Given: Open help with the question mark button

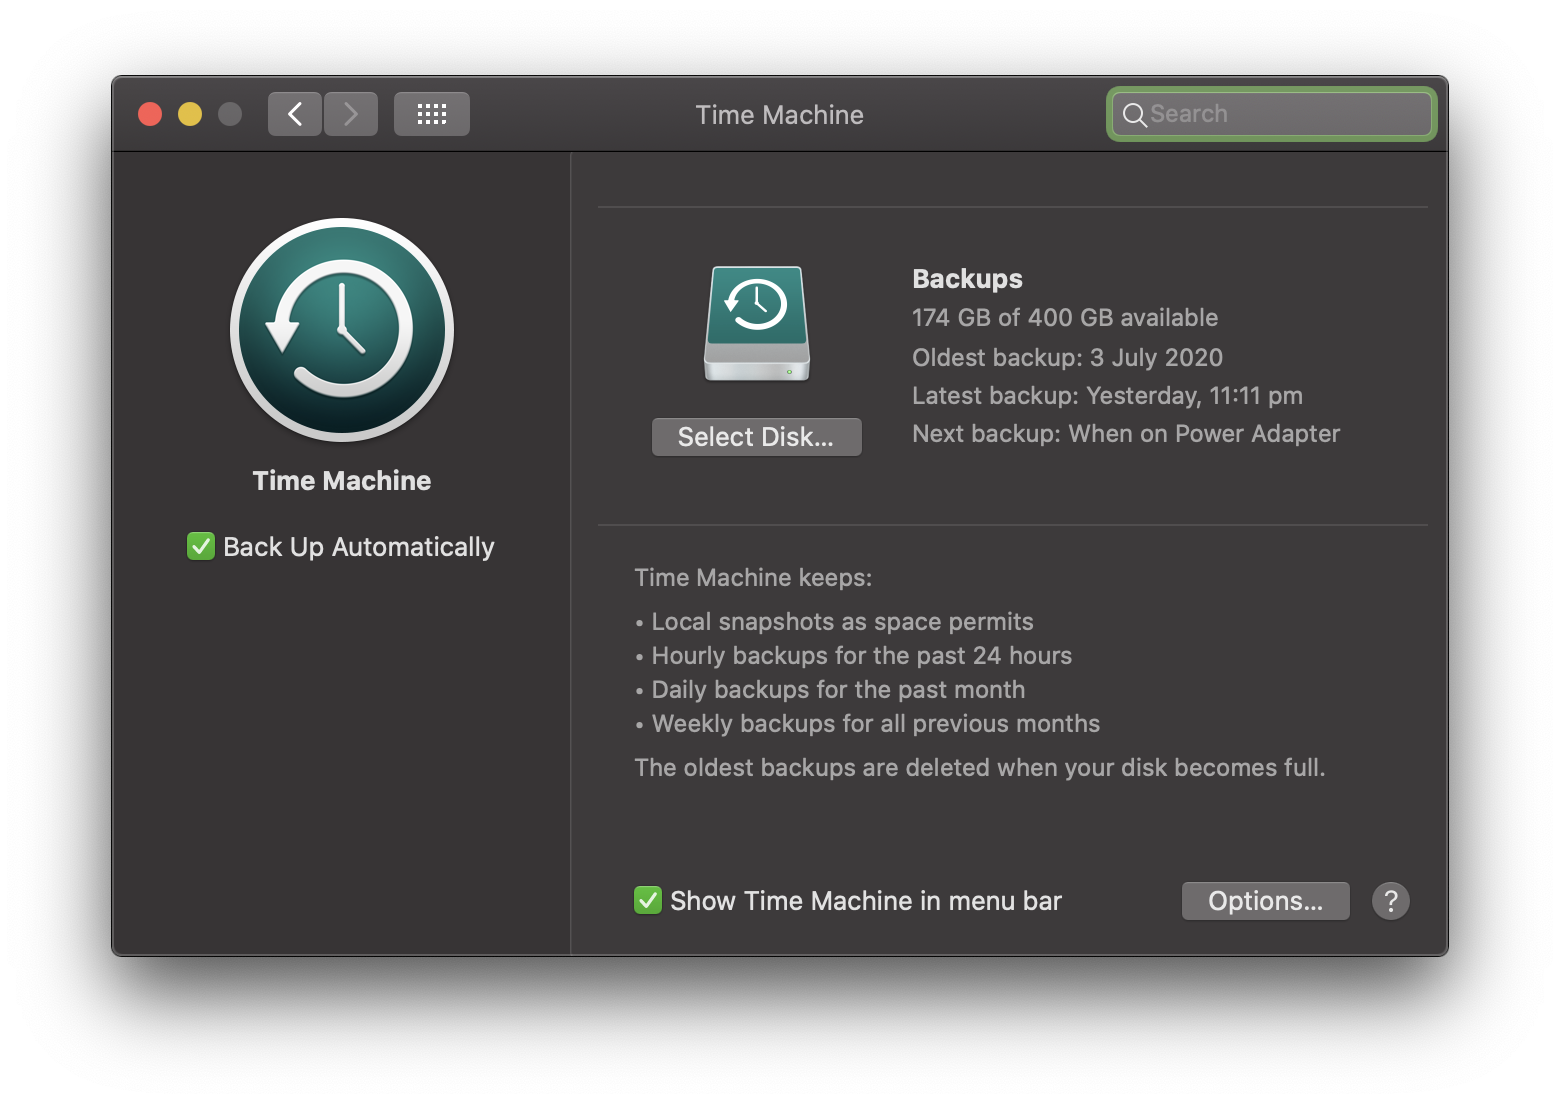Looking at the screenshot, I should coord(1391,901).
